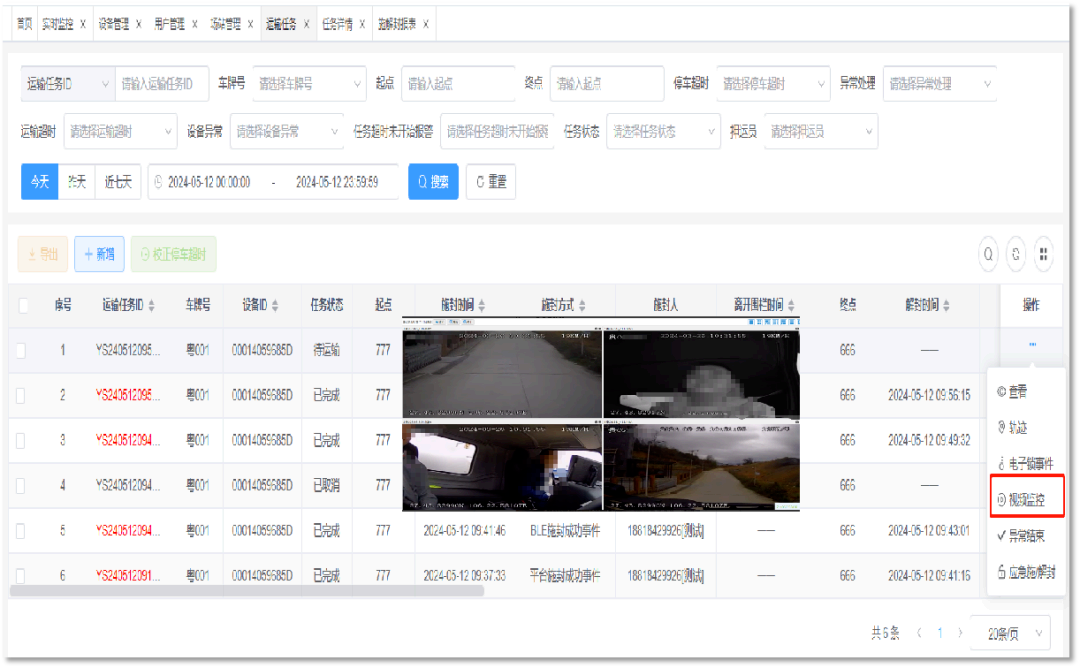Click the blue three-dot more icon in row 1
Screen dimensions: 1080x668
[x=1032, y=344]
